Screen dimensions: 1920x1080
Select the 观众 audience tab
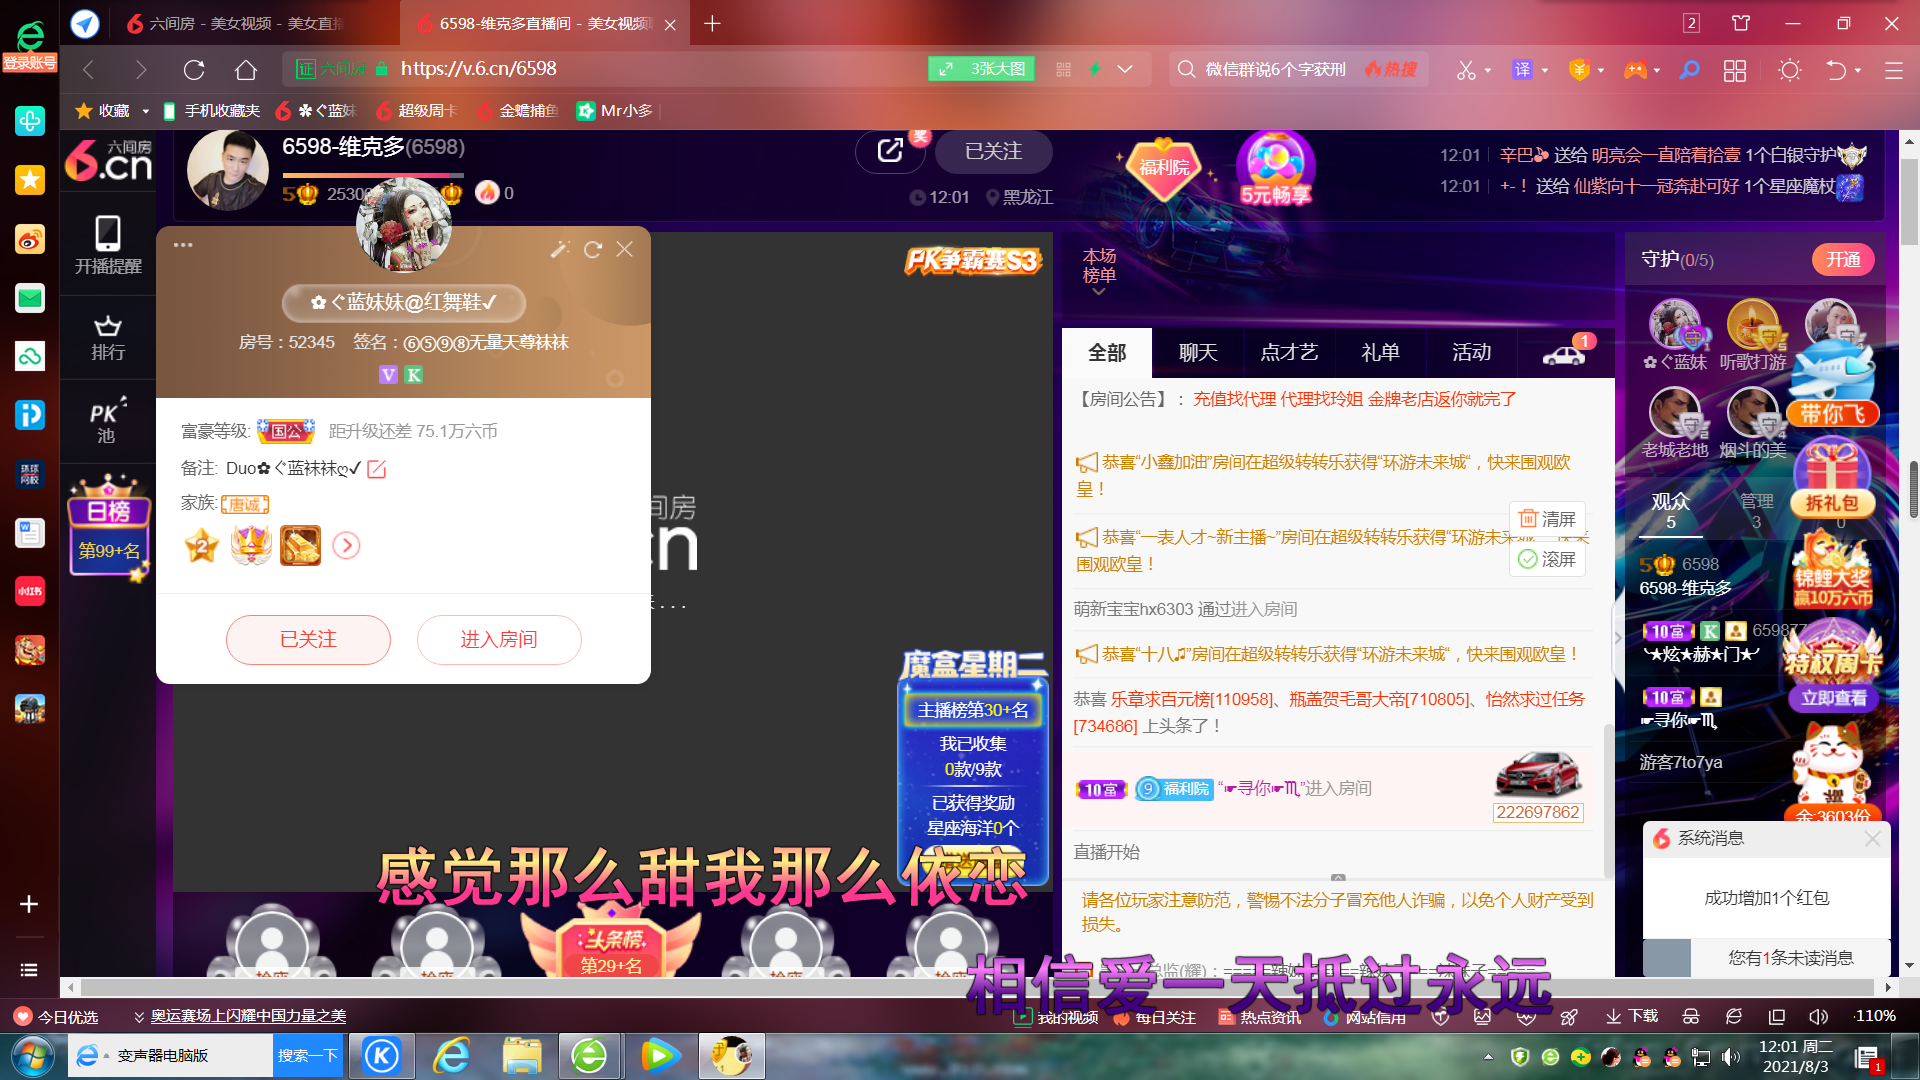(1670, 511)
